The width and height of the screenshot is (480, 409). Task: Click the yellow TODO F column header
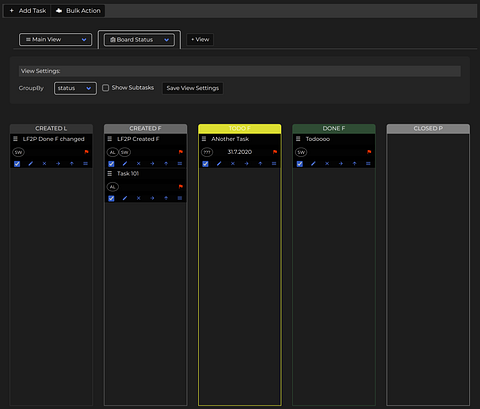click(240, 129)
